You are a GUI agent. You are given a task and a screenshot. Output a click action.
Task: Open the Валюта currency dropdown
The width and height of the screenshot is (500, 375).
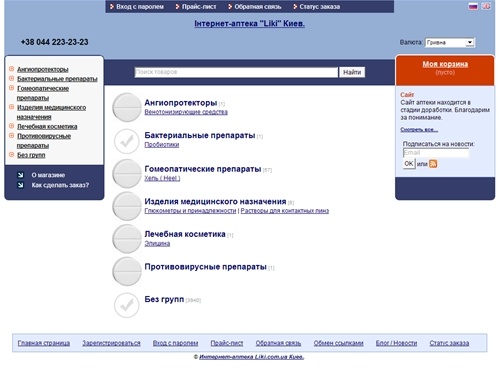450,43
